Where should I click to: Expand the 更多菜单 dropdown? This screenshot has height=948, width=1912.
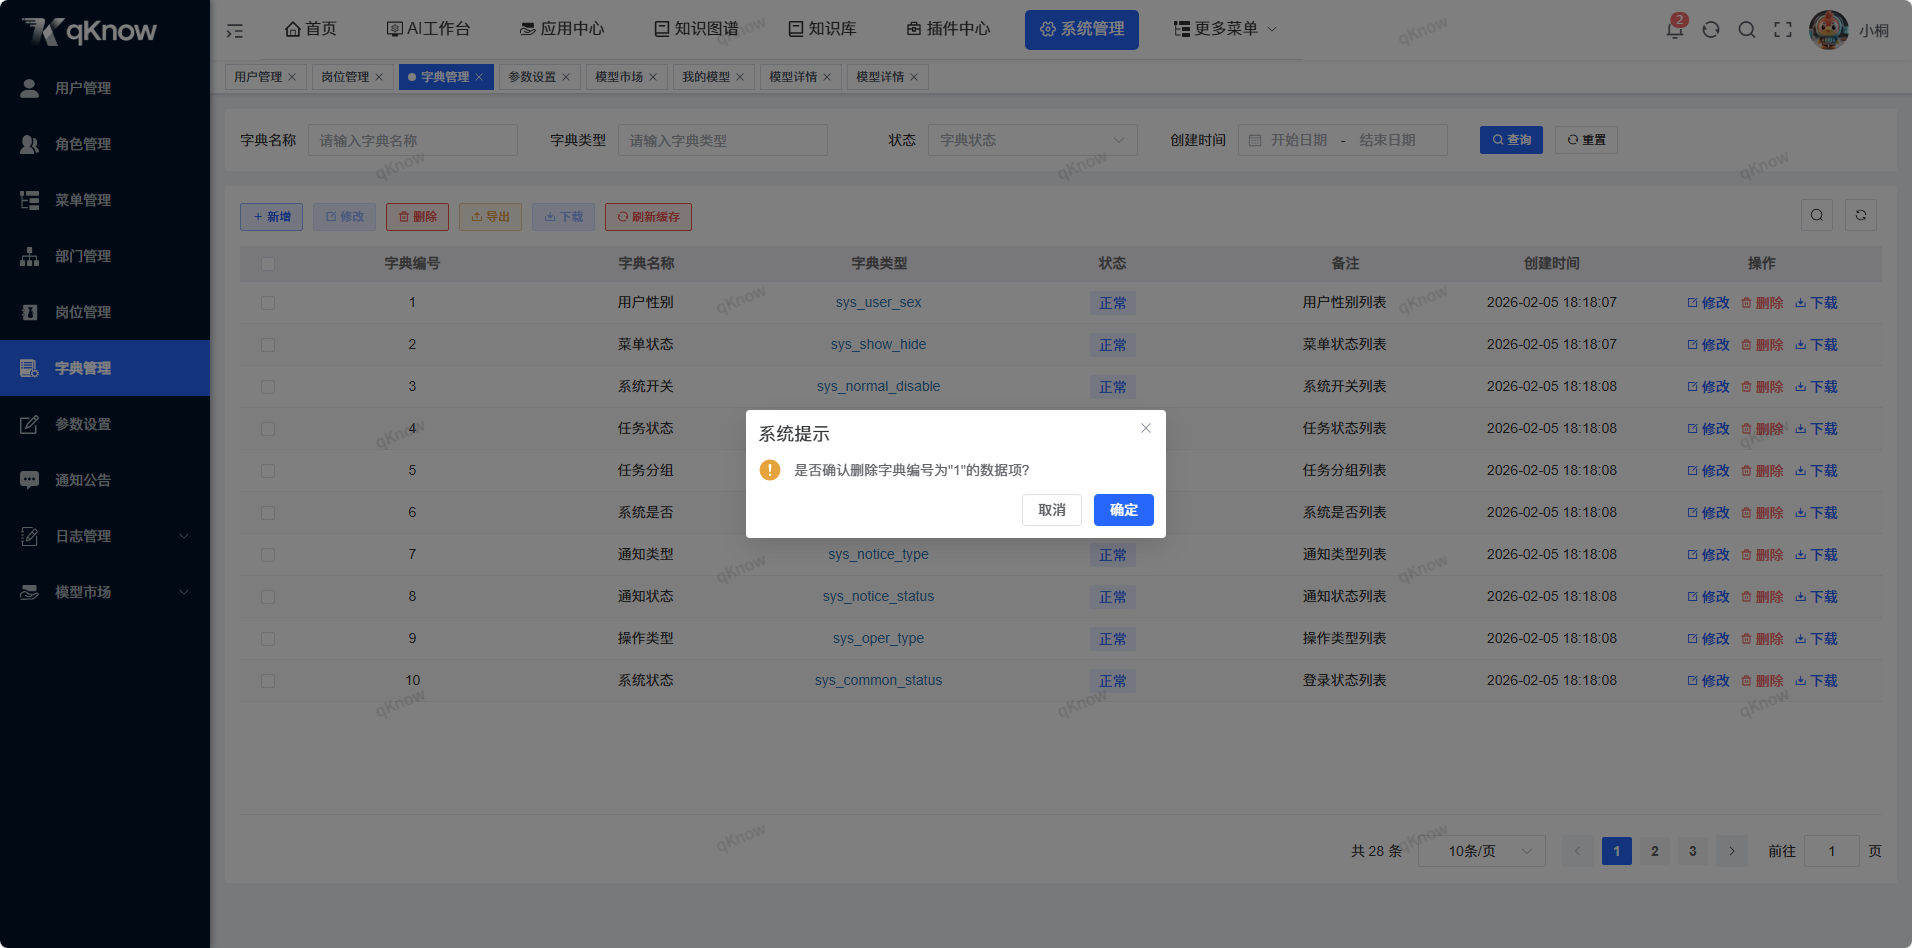point(1225,29)
